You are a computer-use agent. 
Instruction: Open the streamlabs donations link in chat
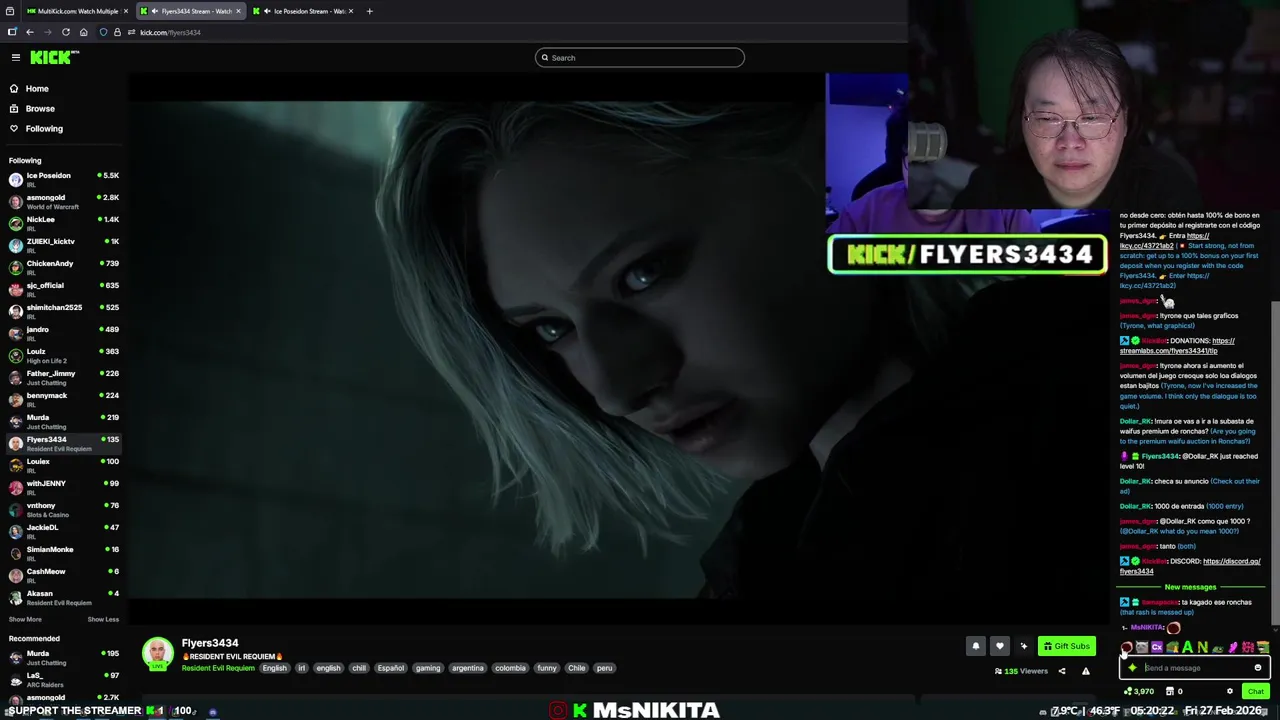tap(1178, 346)
